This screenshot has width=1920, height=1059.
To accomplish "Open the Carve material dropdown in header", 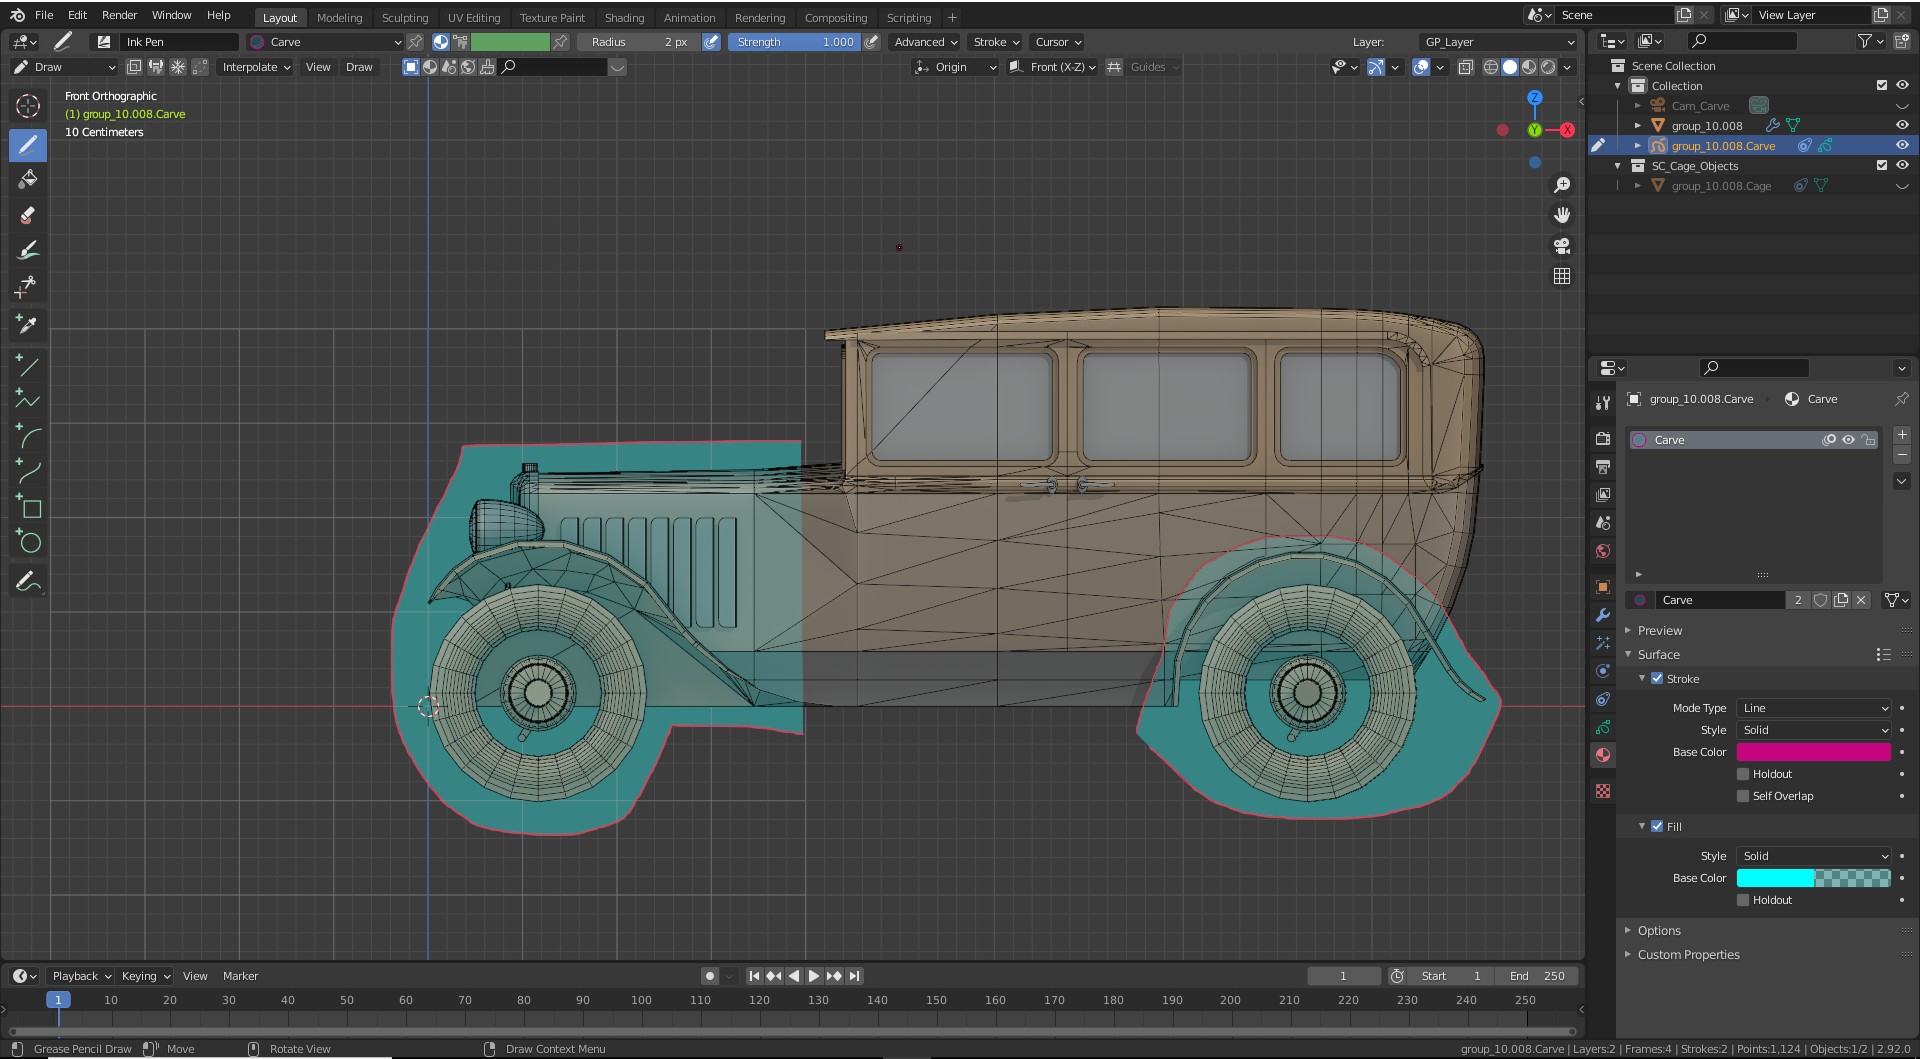I will (325, 42).
